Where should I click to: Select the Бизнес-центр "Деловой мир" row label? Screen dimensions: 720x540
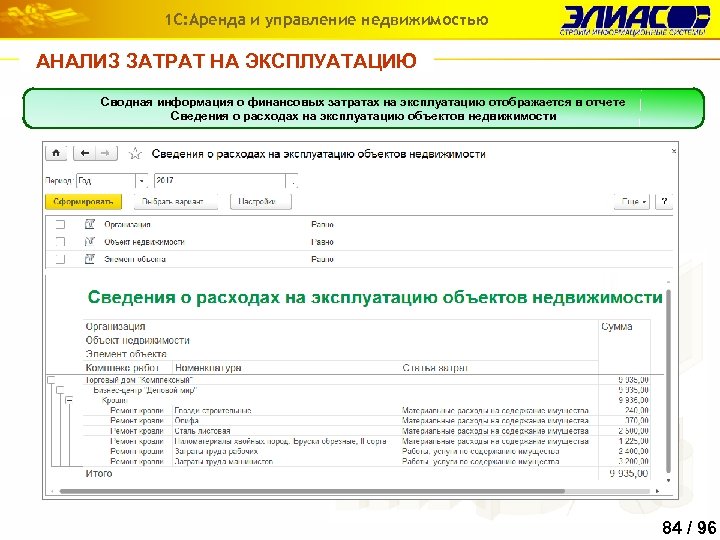[145, 390]
